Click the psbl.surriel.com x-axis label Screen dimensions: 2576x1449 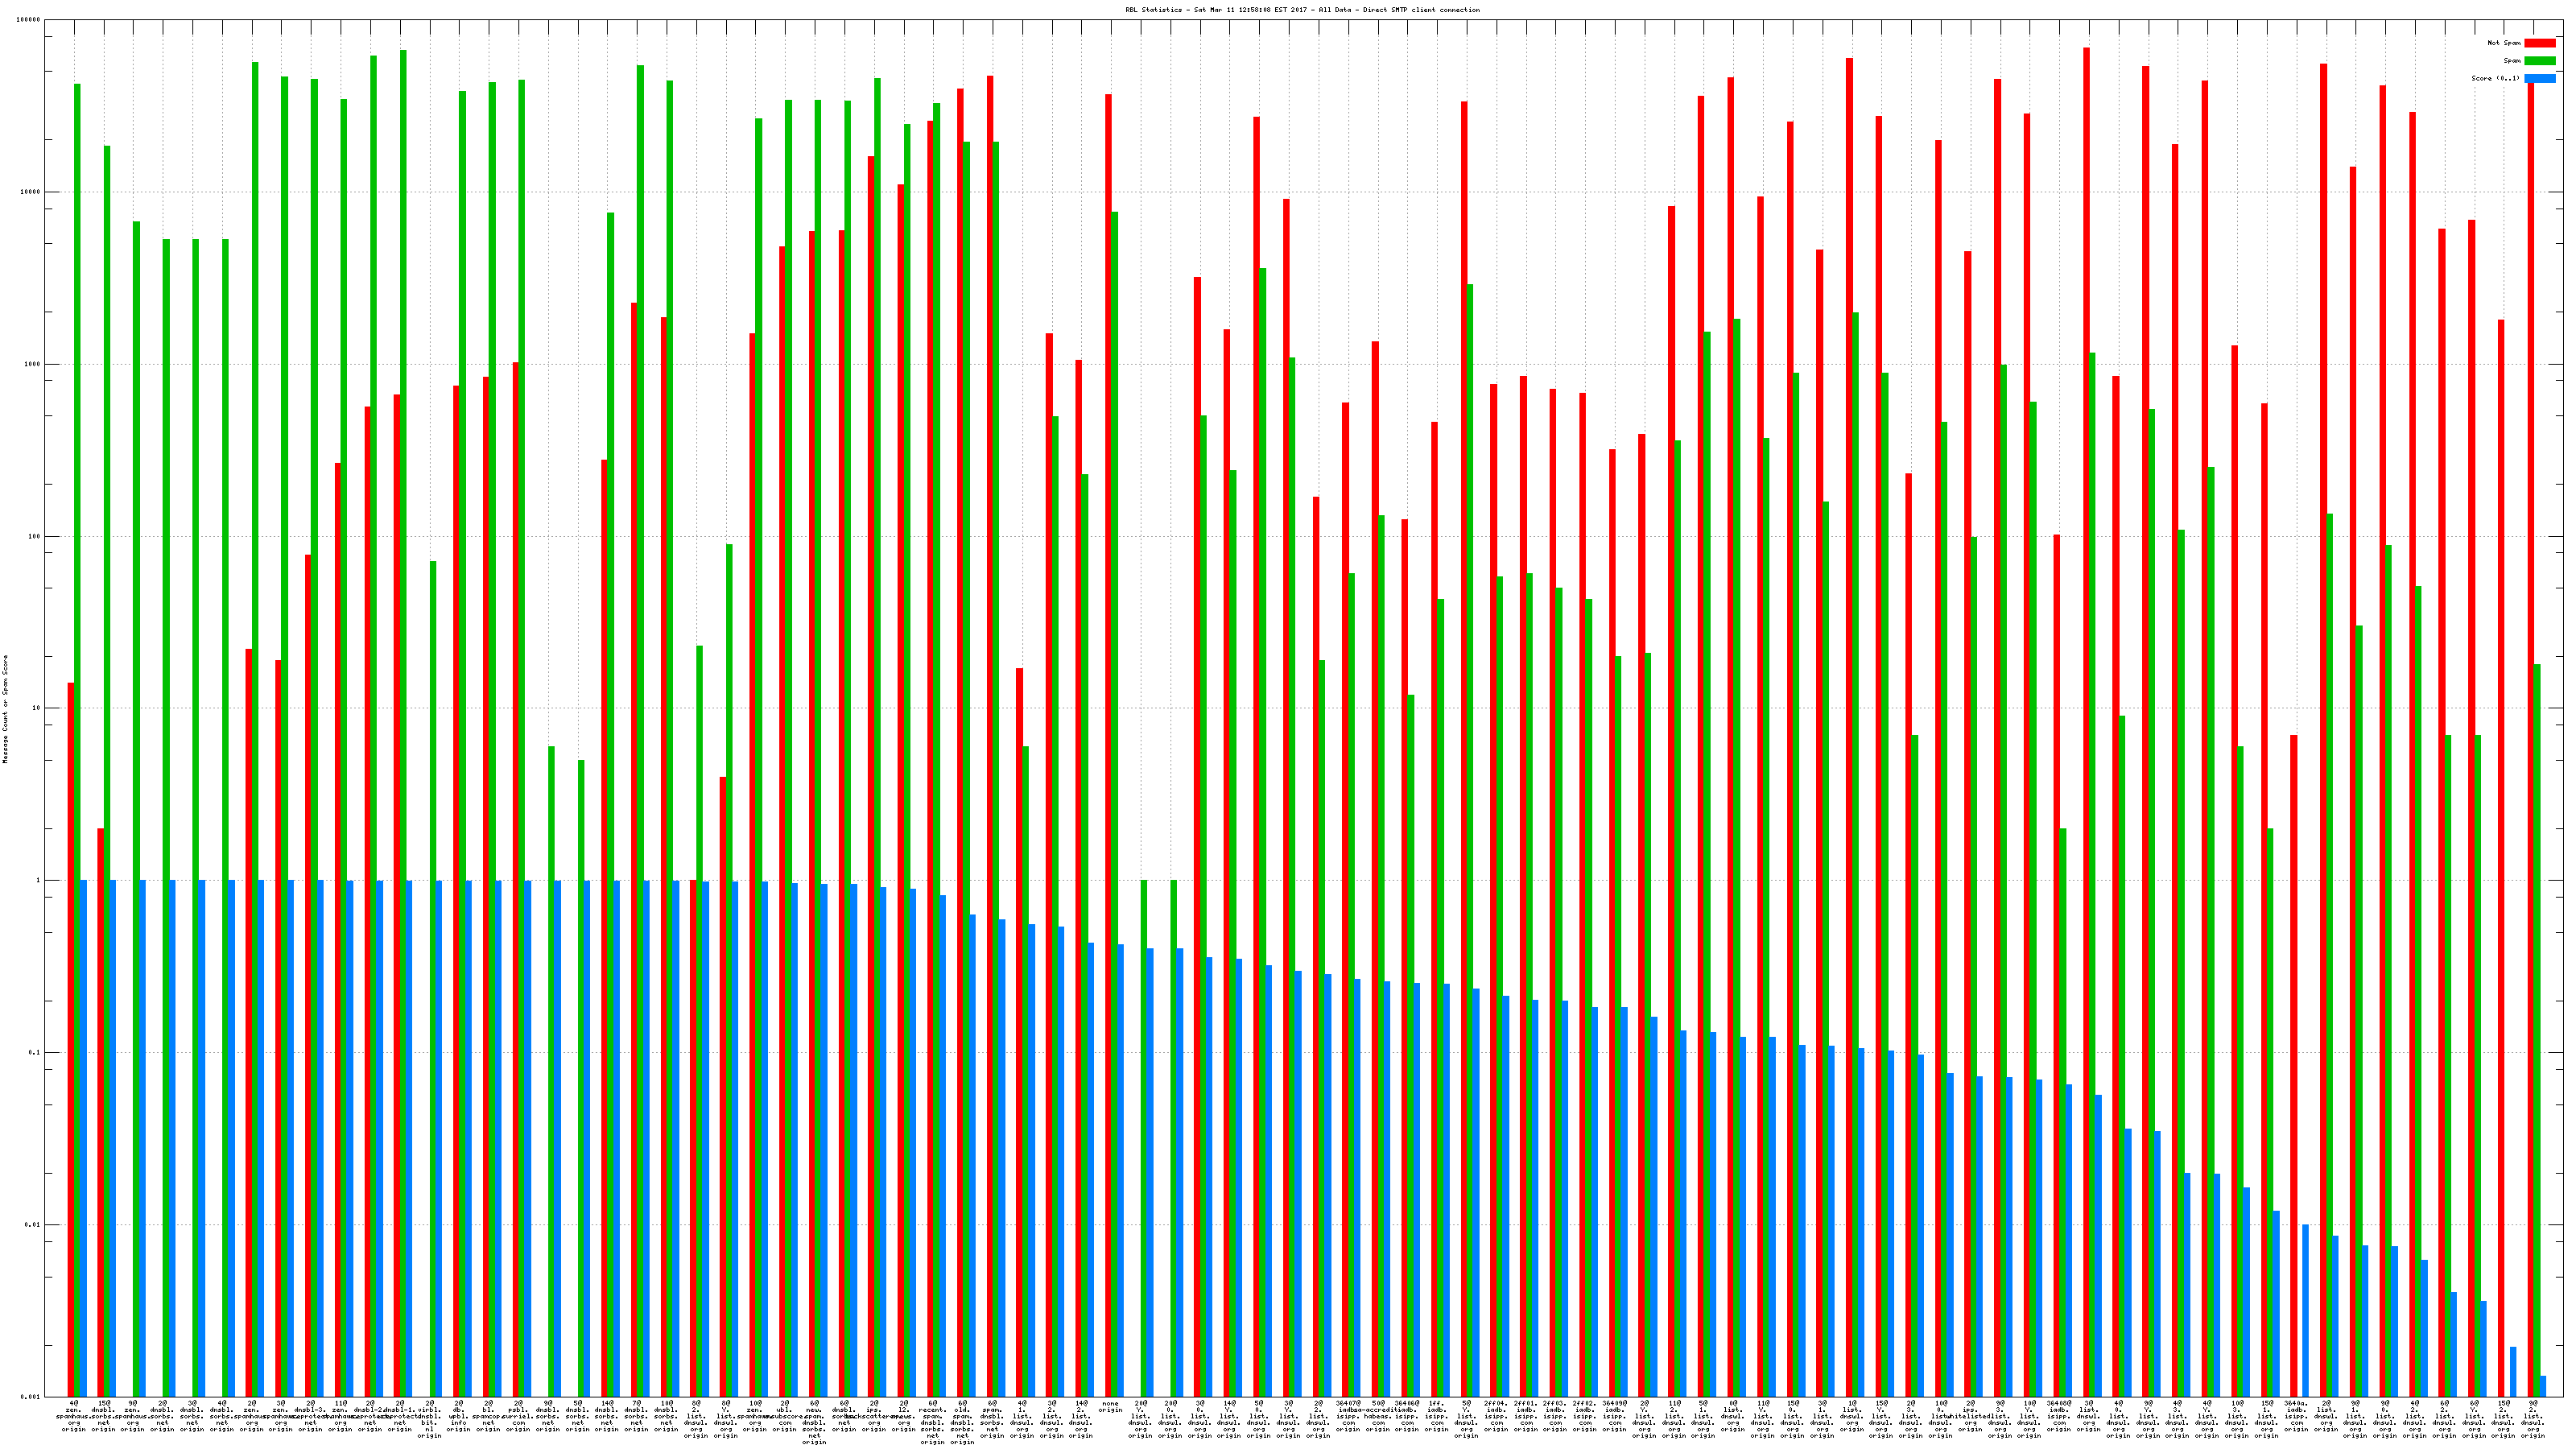518,1416
